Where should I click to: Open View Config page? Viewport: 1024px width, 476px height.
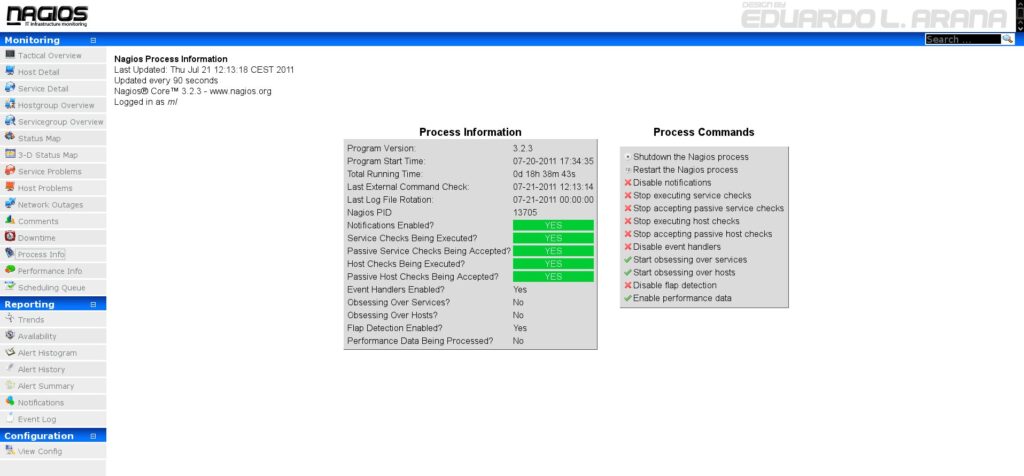click(x=40, y=451)
